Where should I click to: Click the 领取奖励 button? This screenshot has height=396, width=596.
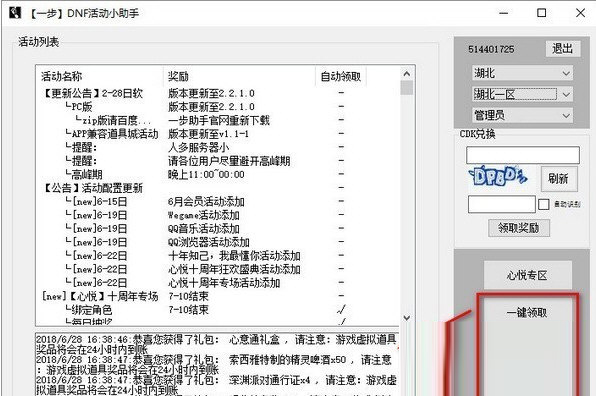click(x=519, y=228)
